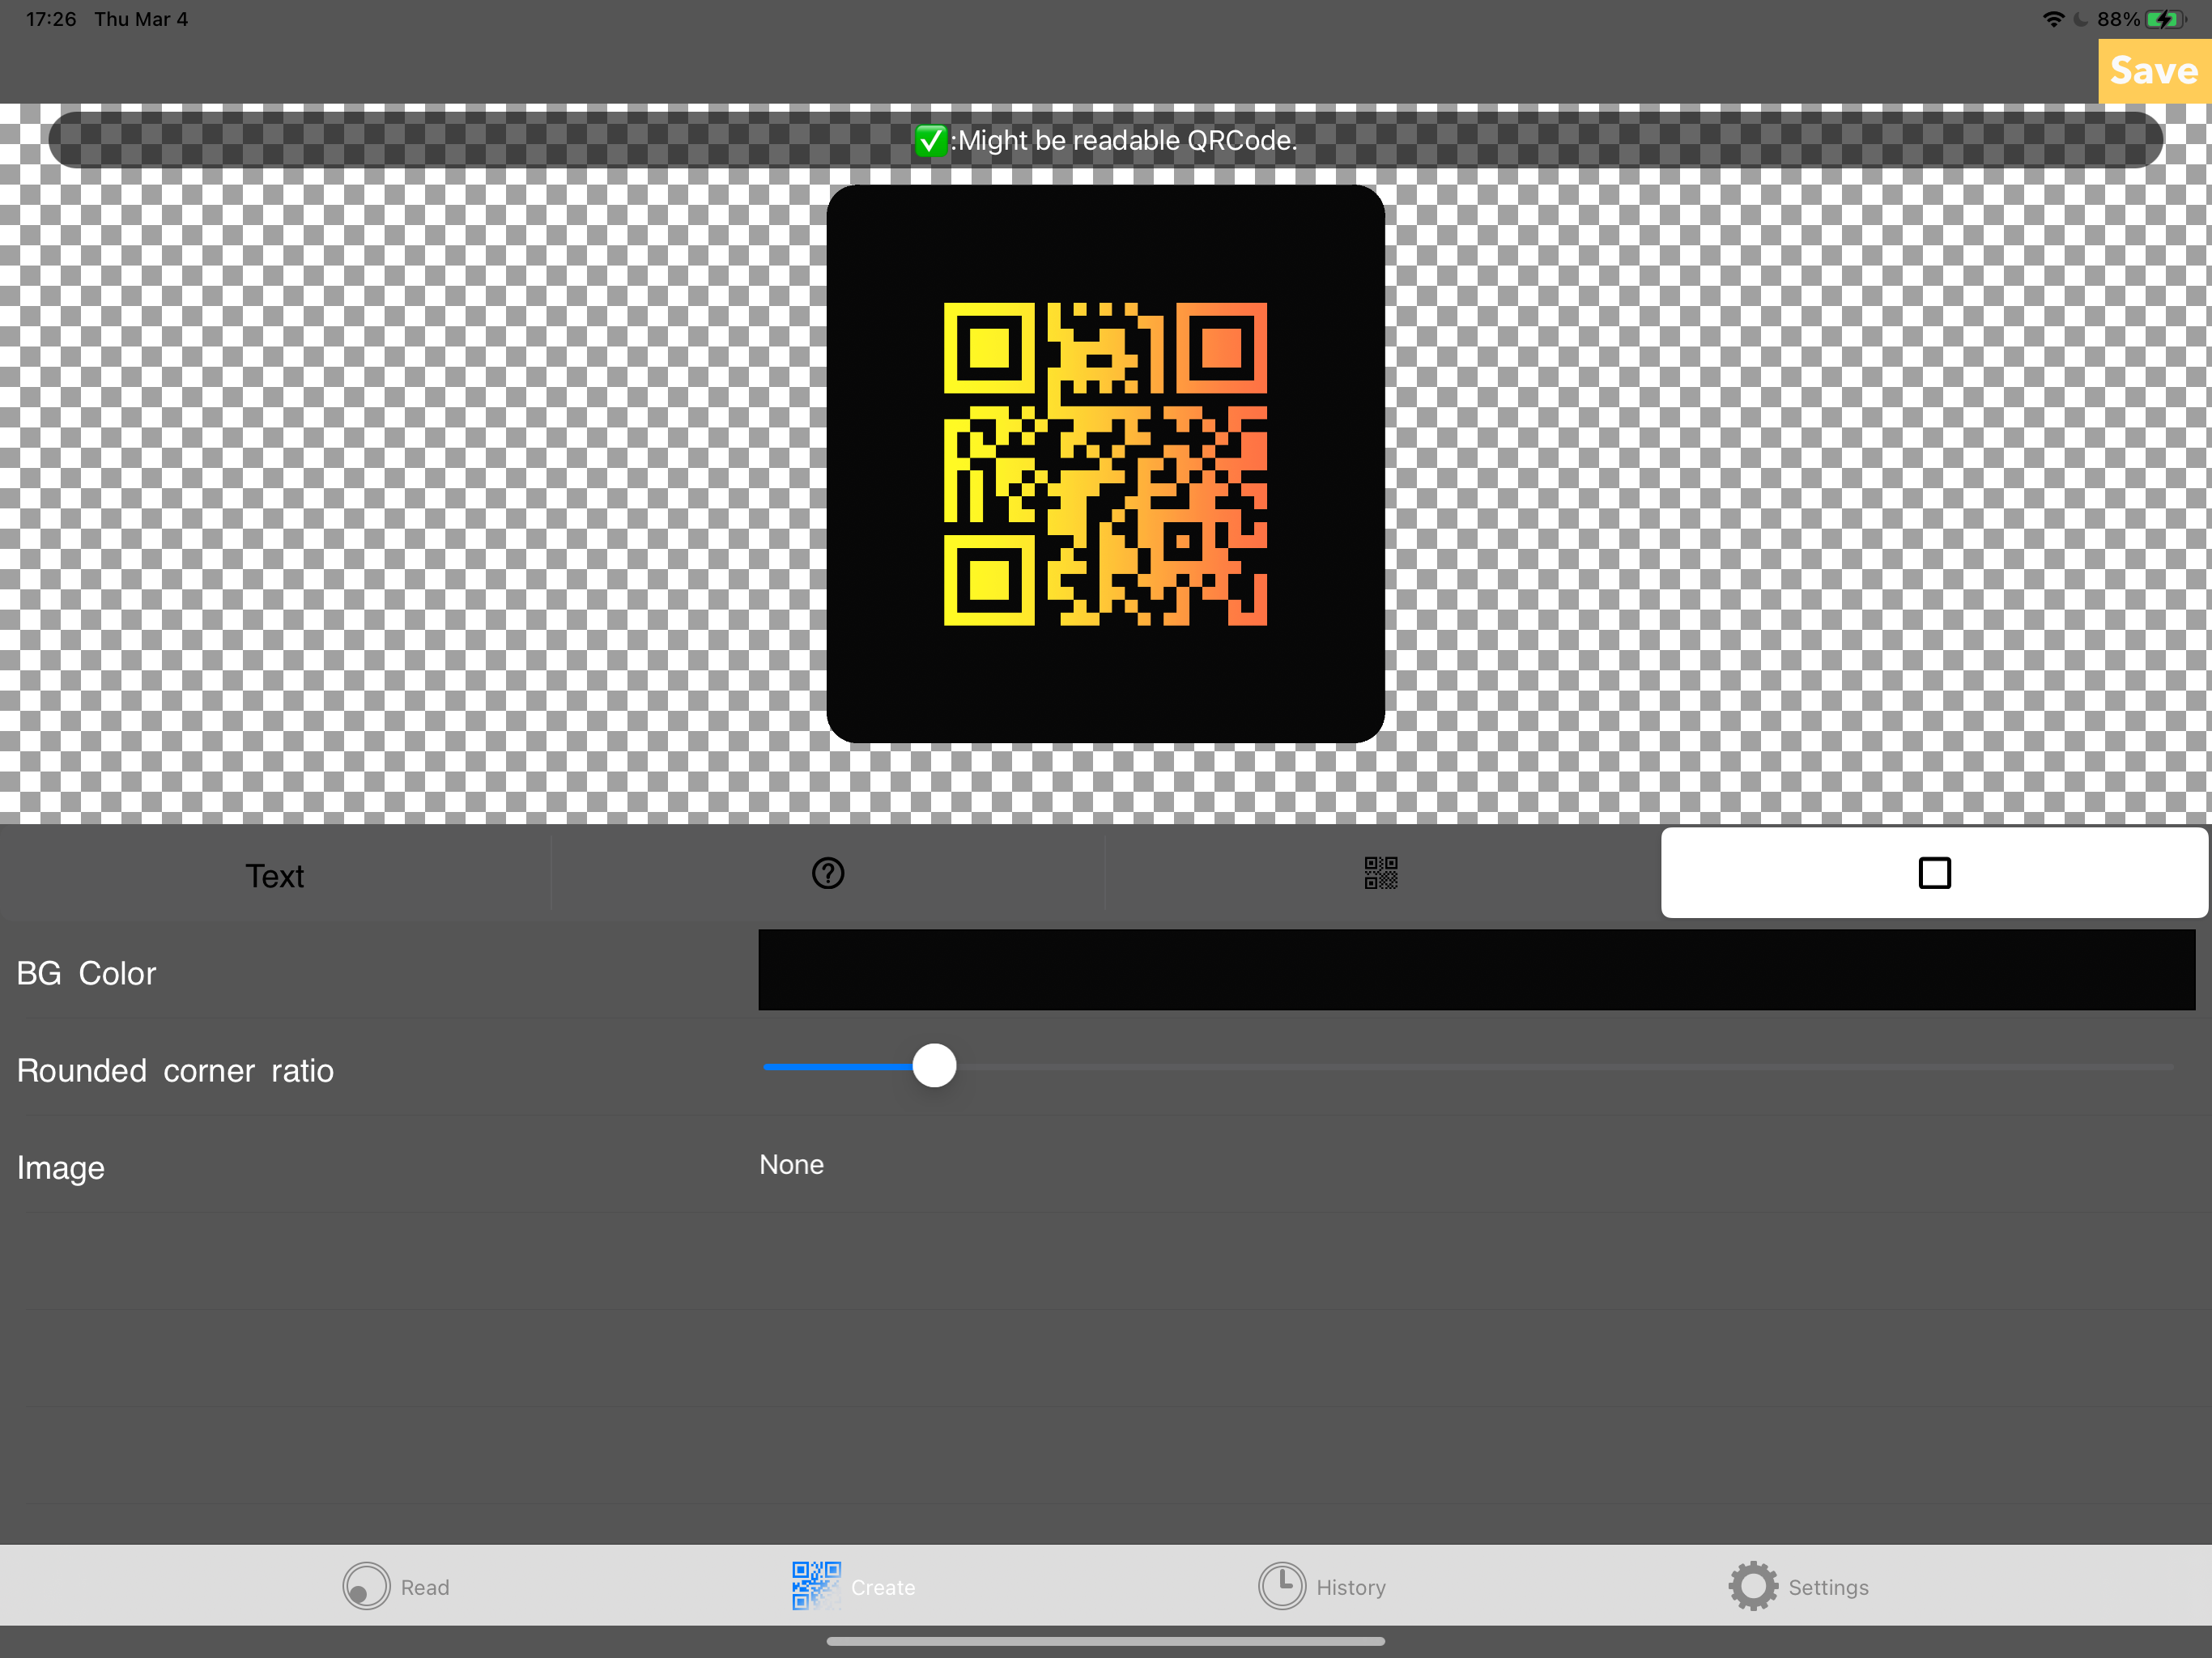Adjust the Rounded corner ratio slider knob
The image size is (2212, 1658).
point(934,1066)
